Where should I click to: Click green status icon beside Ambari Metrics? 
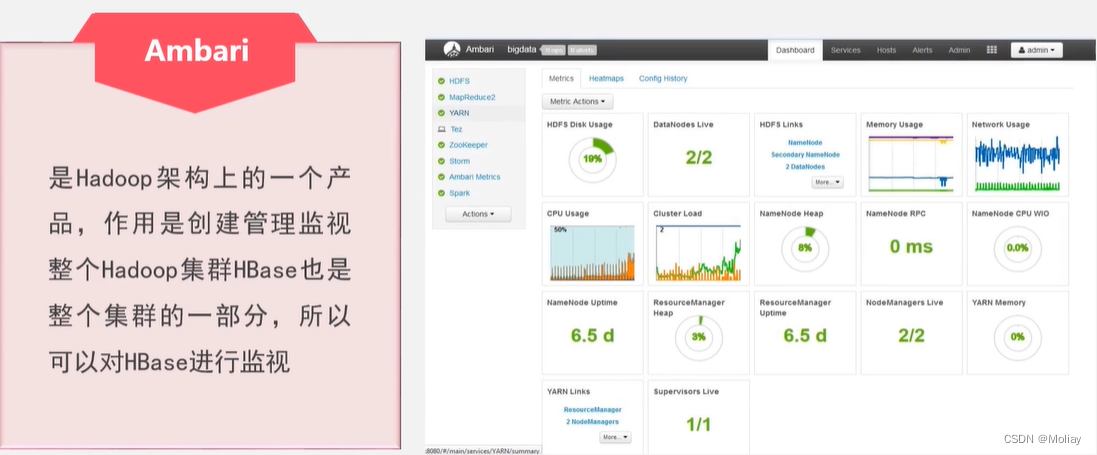[441, 177]
